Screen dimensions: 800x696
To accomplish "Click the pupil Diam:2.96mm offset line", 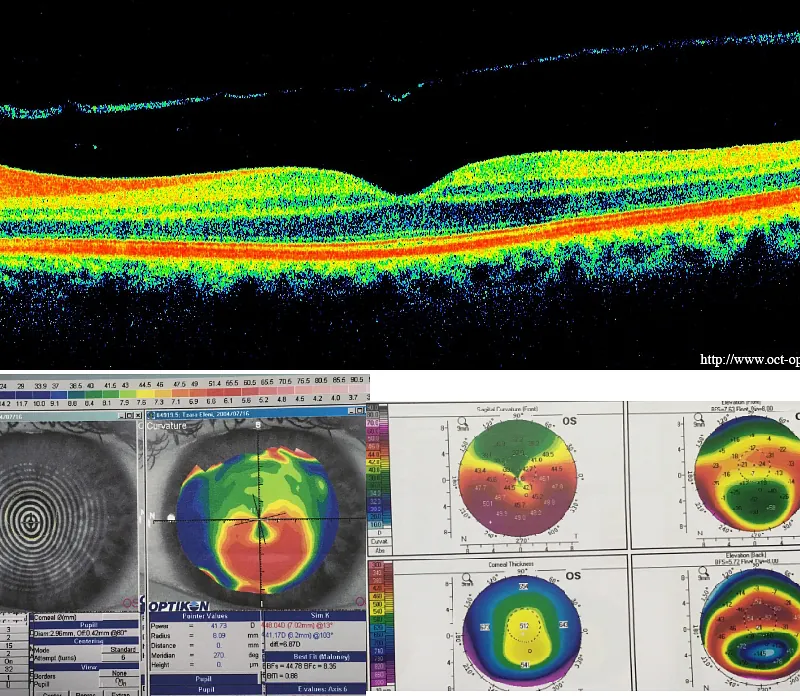I will (80, 633).
